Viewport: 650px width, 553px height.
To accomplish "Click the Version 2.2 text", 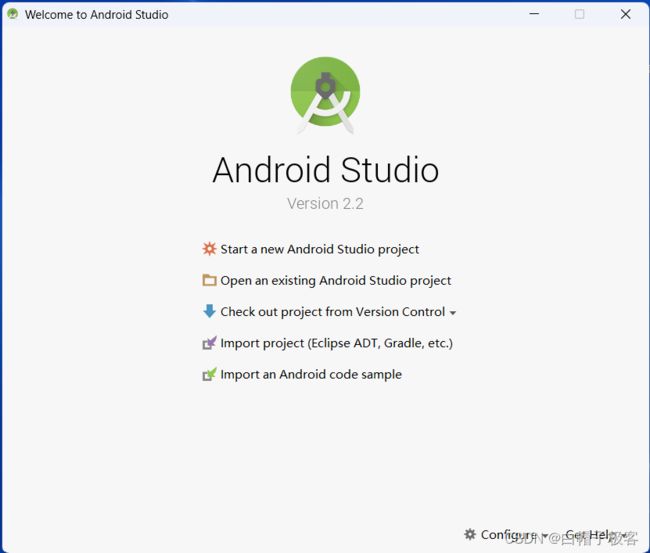I will coord(325,204).
